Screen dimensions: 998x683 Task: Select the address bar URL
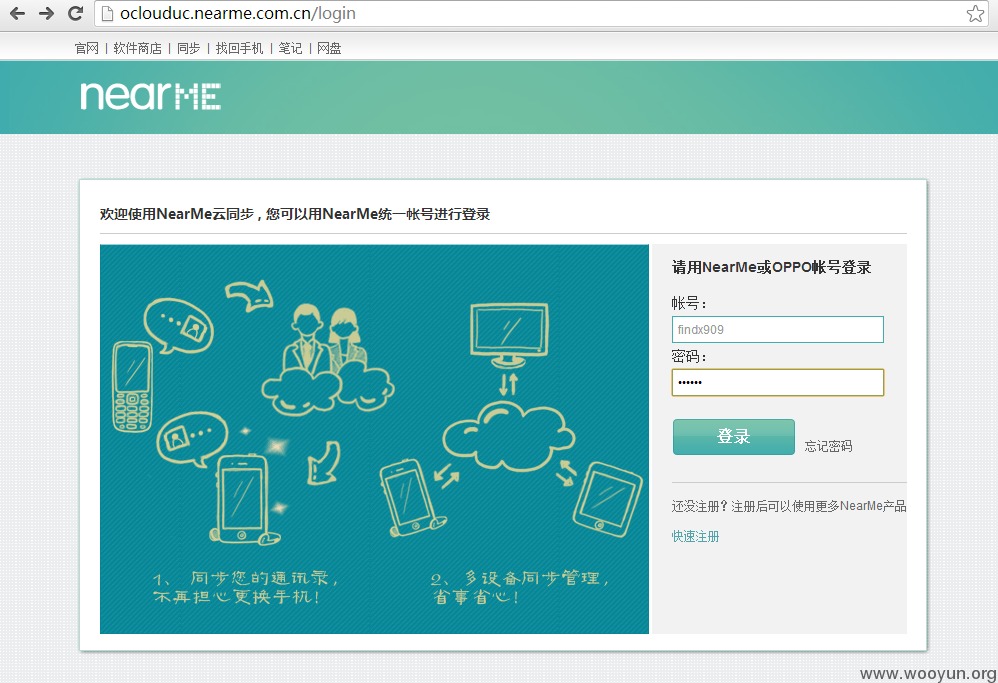[237, 13]
